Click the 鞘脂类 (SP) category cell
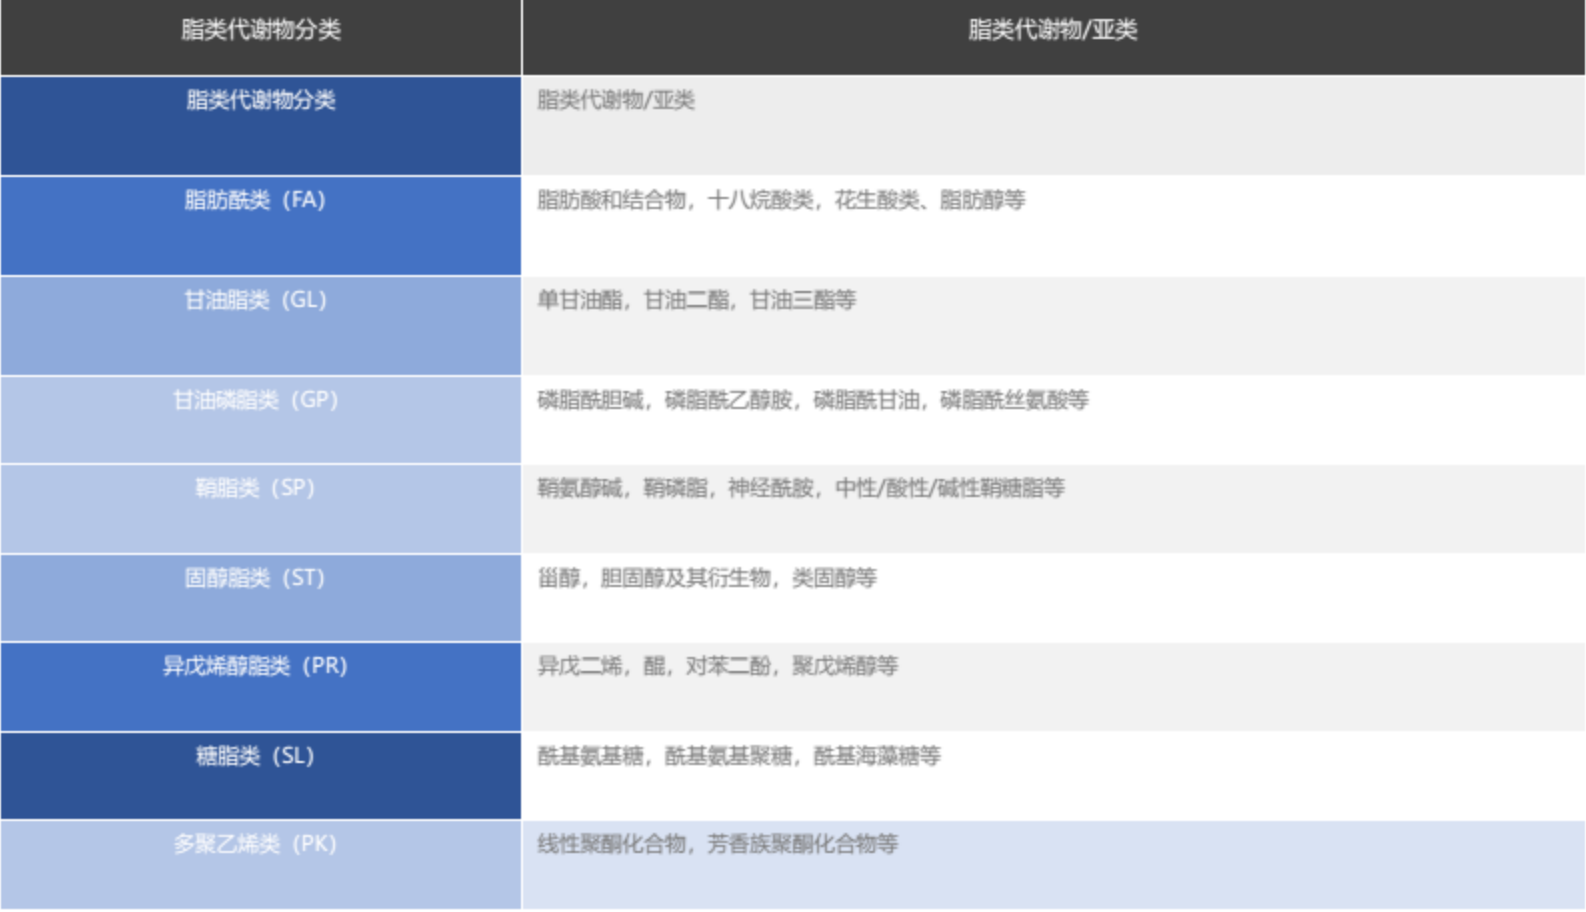The height and width of the screenshot is (912, 1586). click(x=255, y=488)
